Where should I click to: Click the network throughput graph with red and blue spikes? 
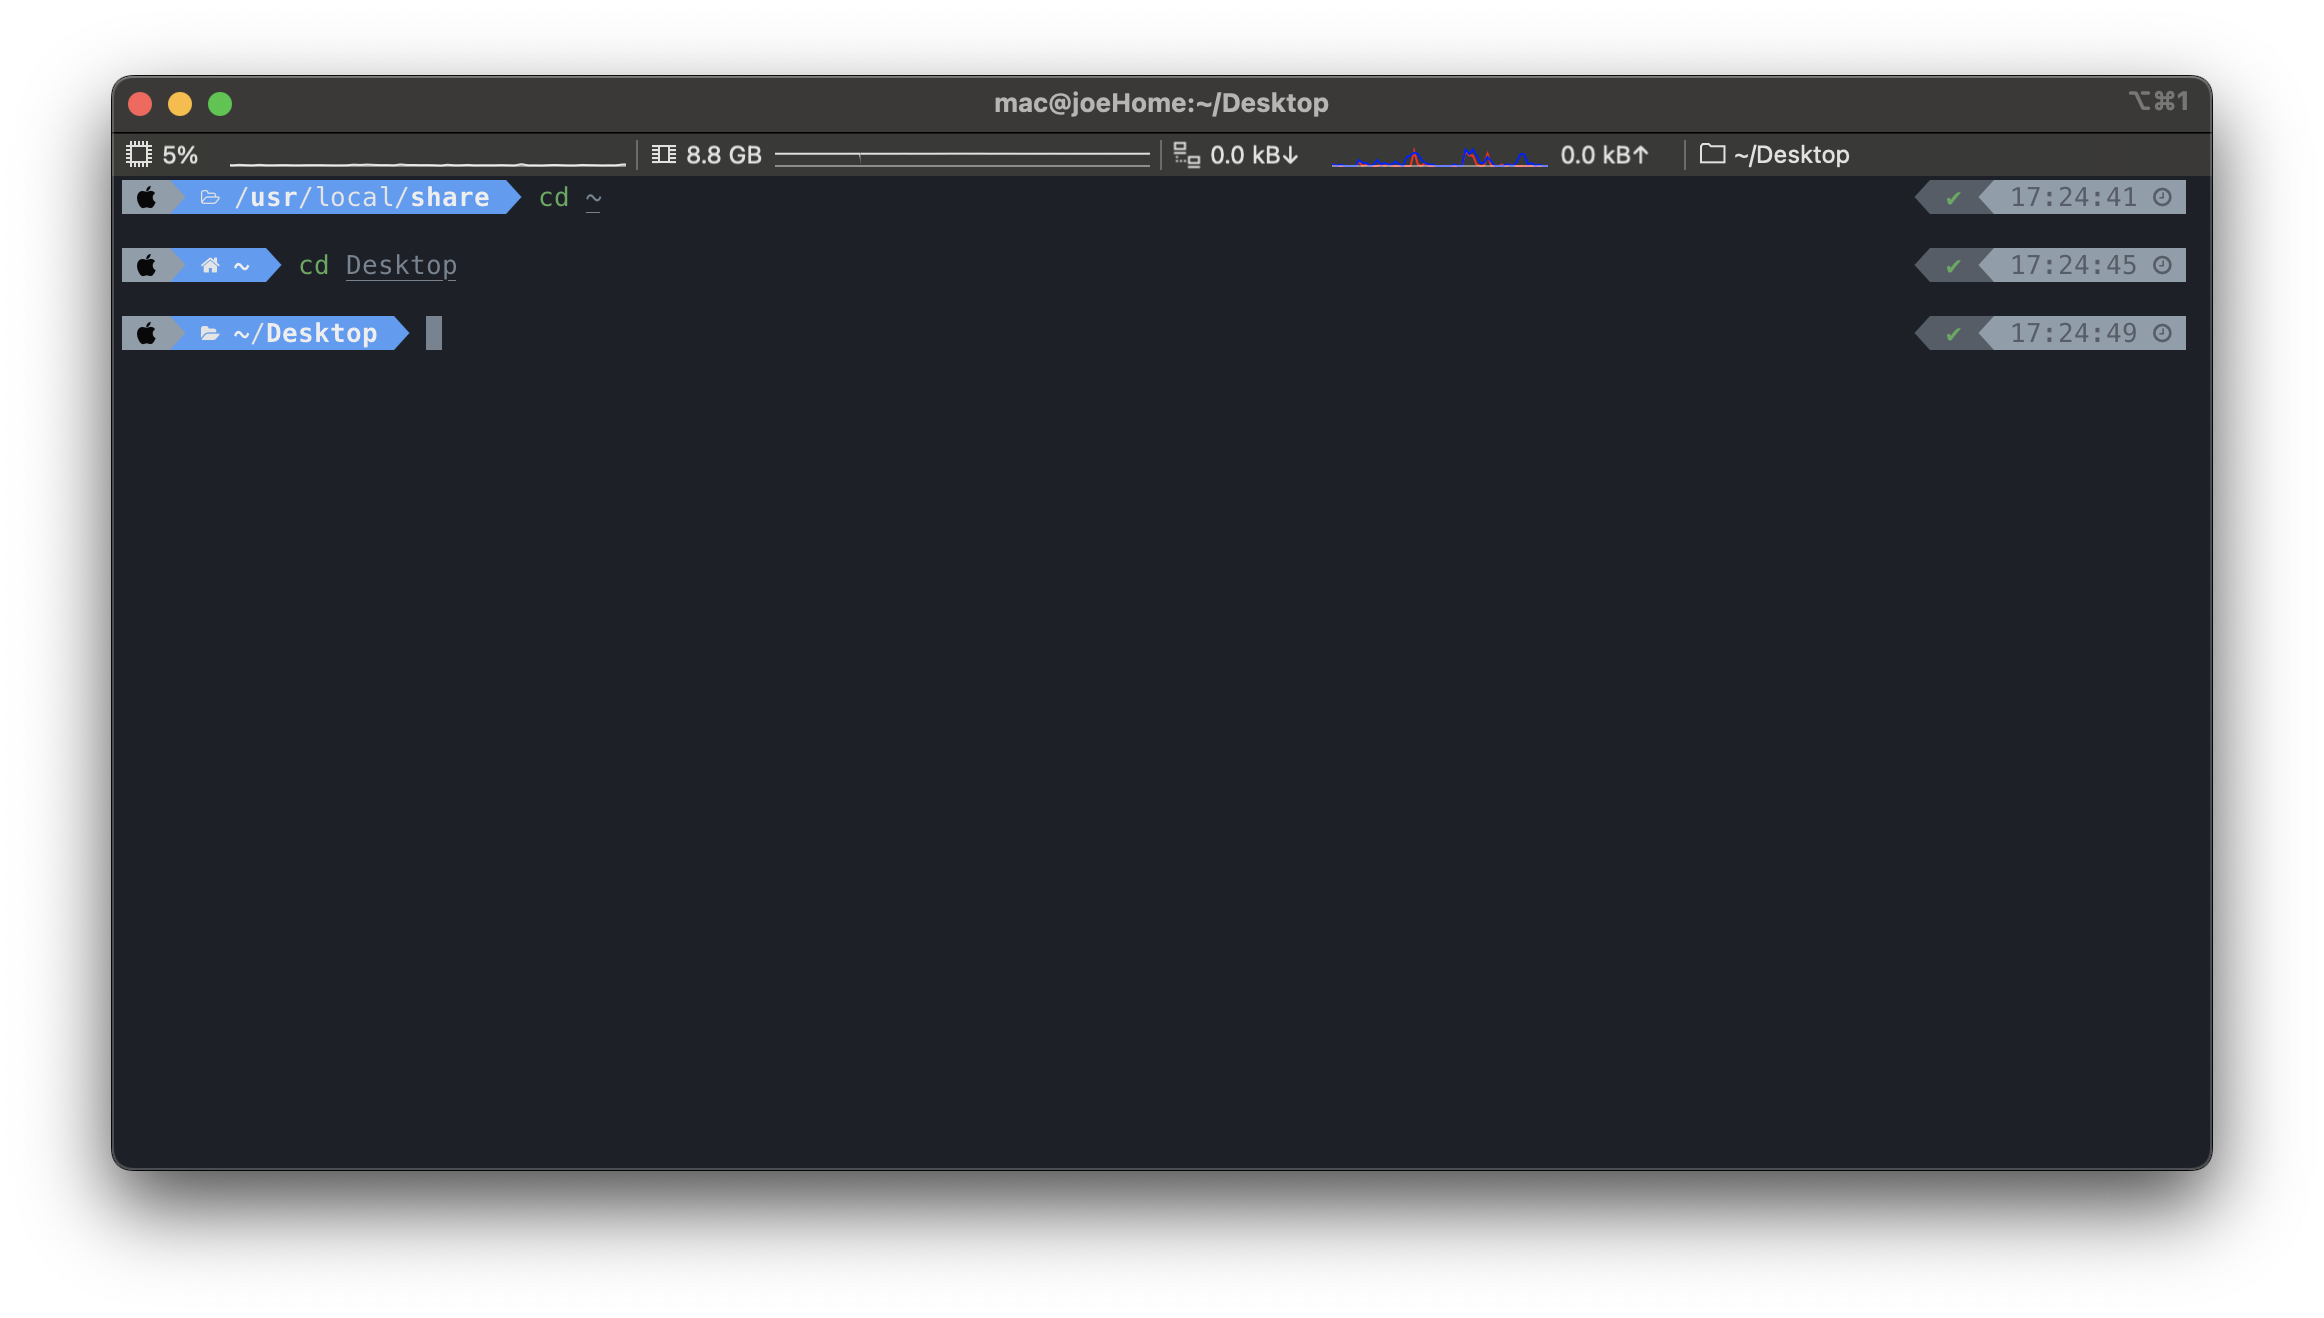(x=1438, y=157)
